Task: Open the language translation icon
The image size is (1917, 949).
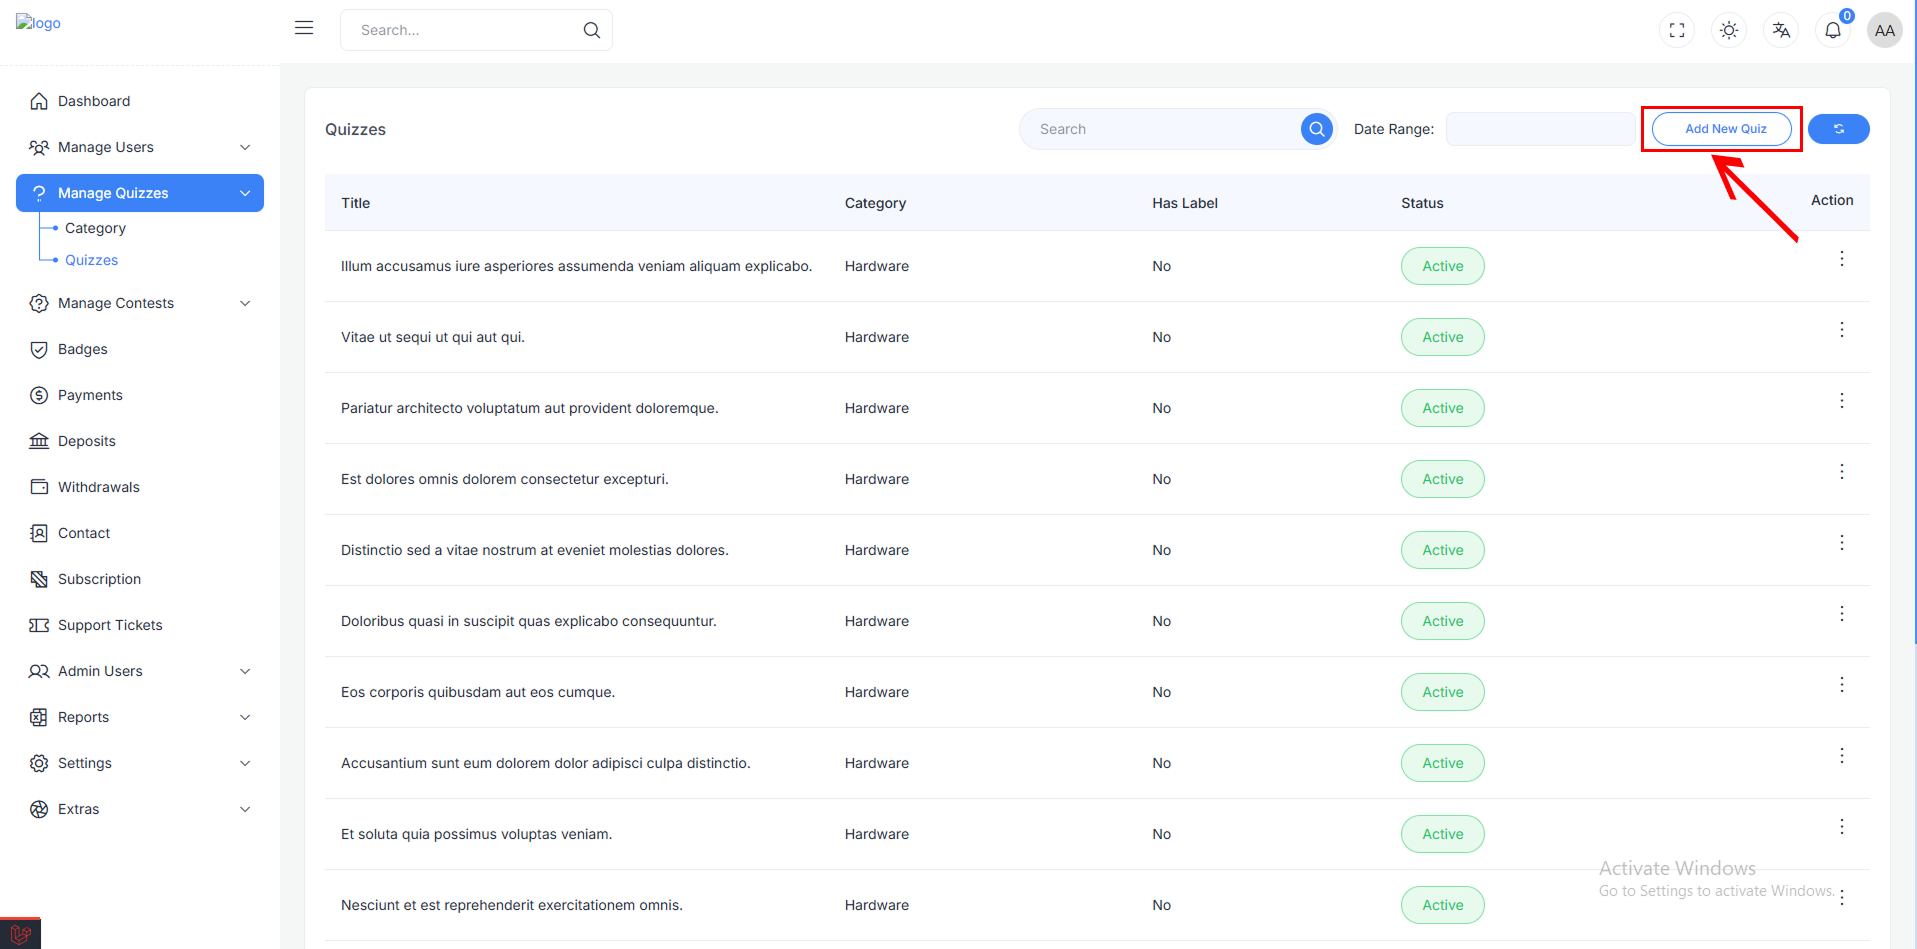Action: point(1781,30)
